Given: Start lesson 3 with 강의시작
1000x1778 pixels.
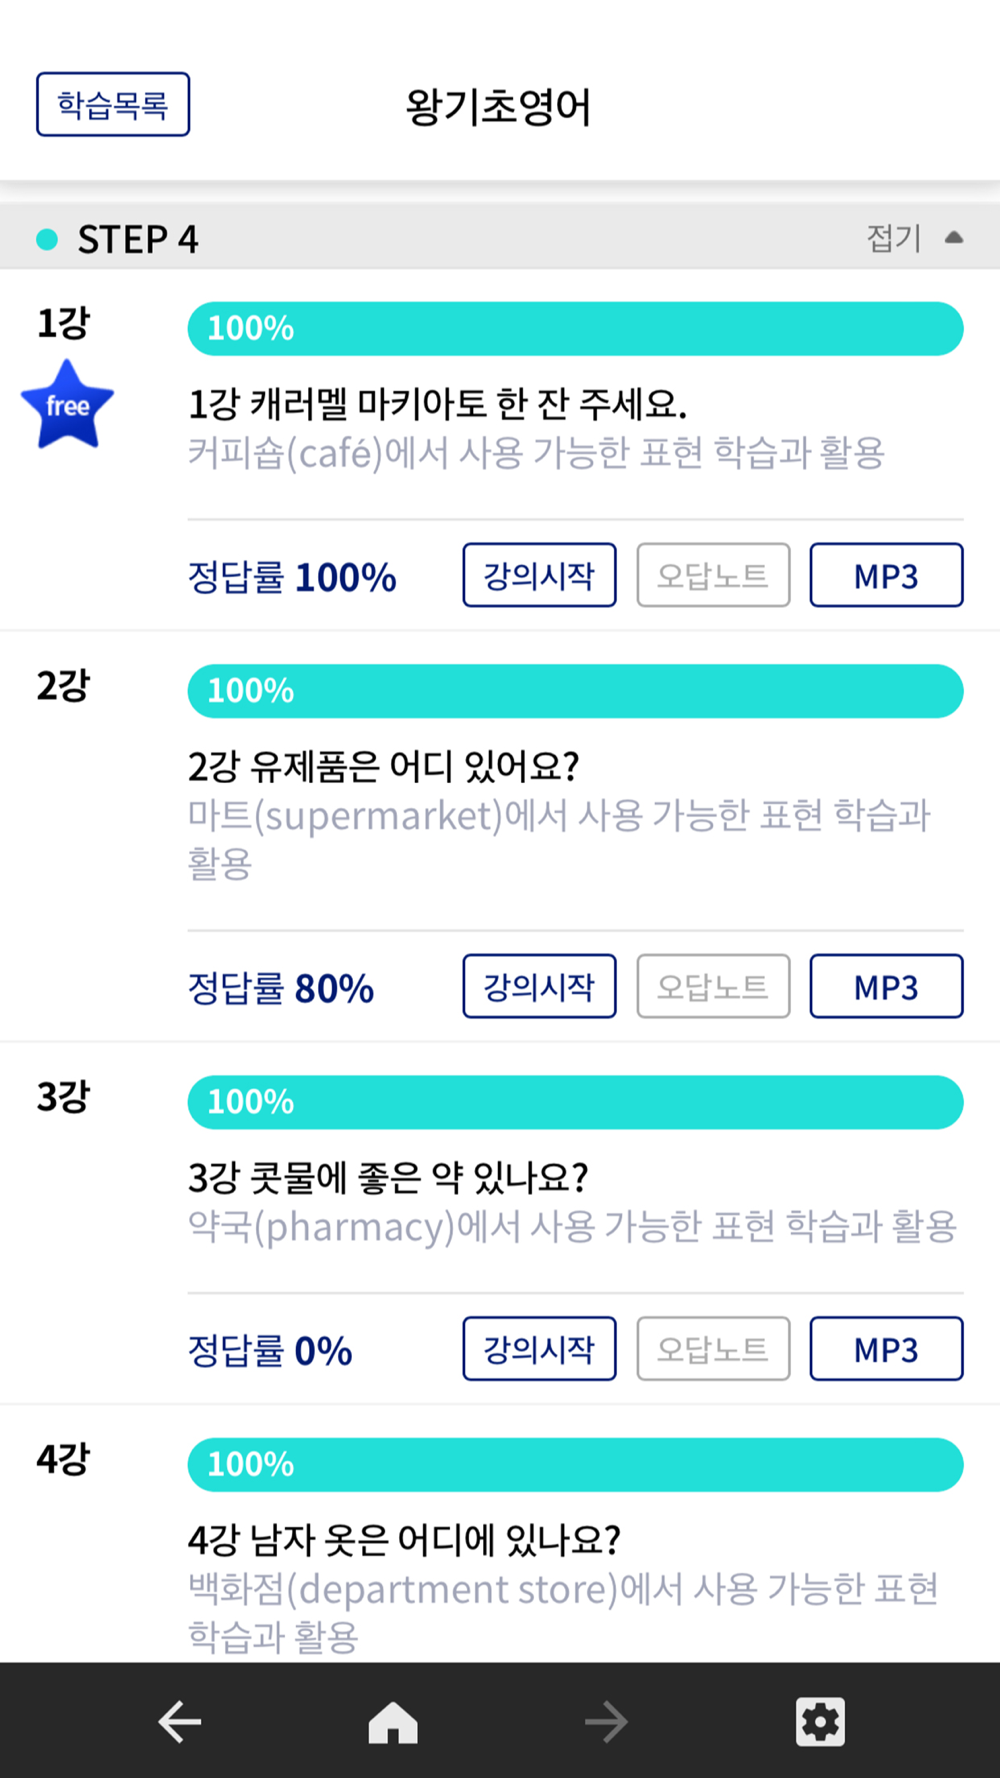Looking at the screenshot, I should click(539, 1349).
